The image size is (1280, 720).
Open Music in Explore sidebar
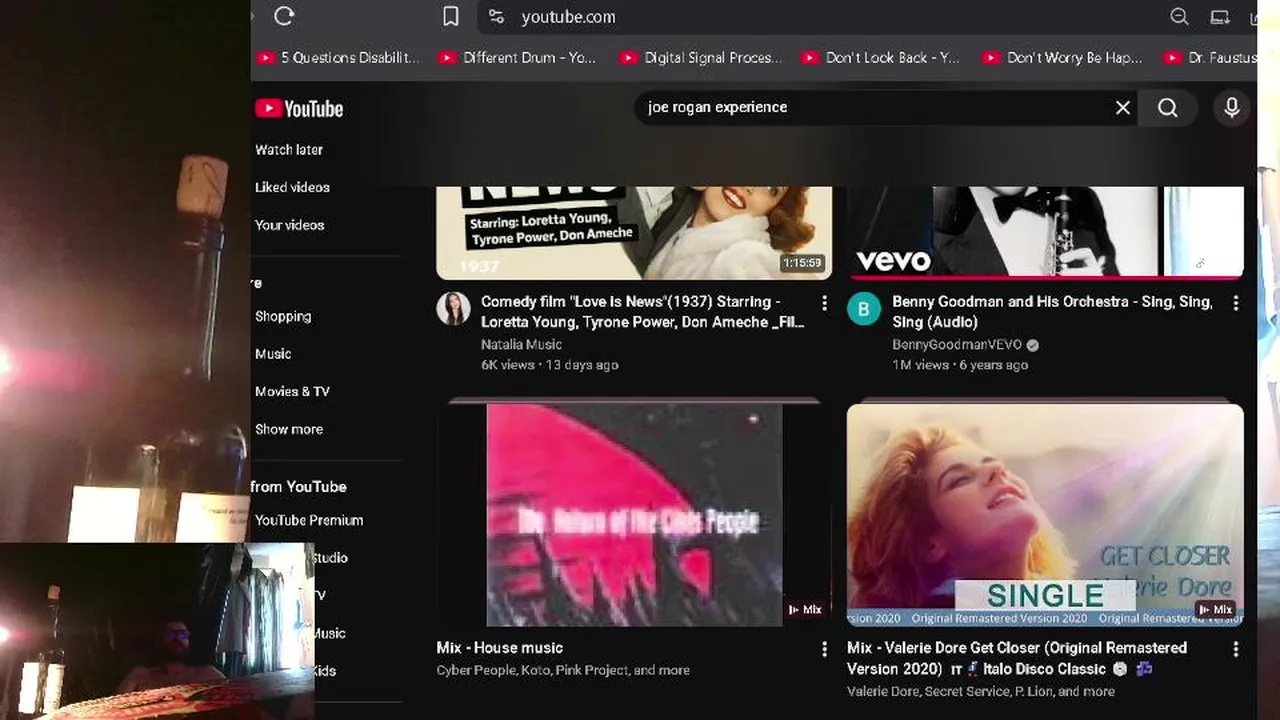pyautogui.click(x=273, y=354)
